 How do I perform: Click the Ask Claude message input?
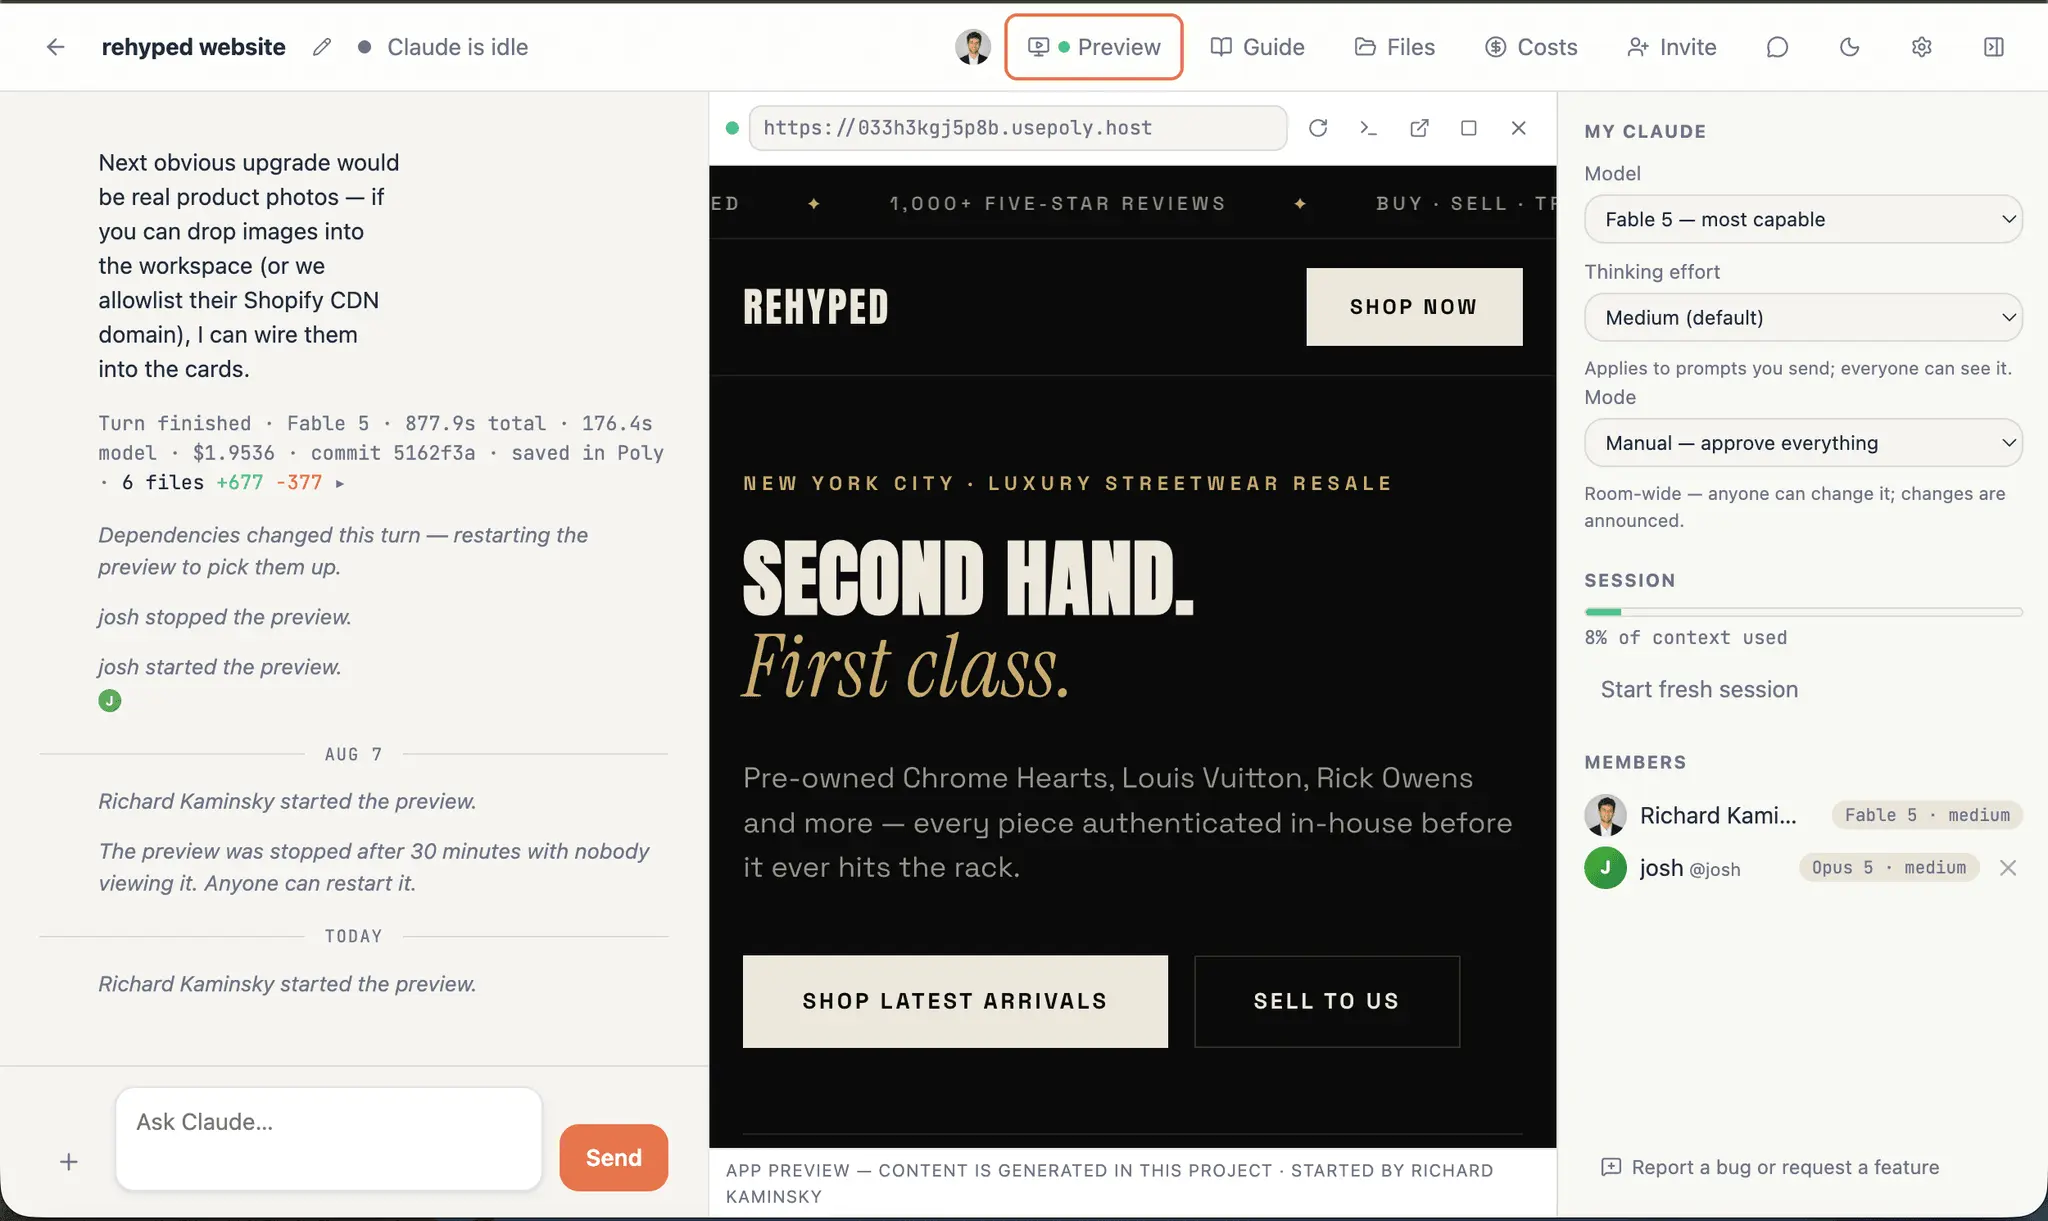pos(329,1139)
